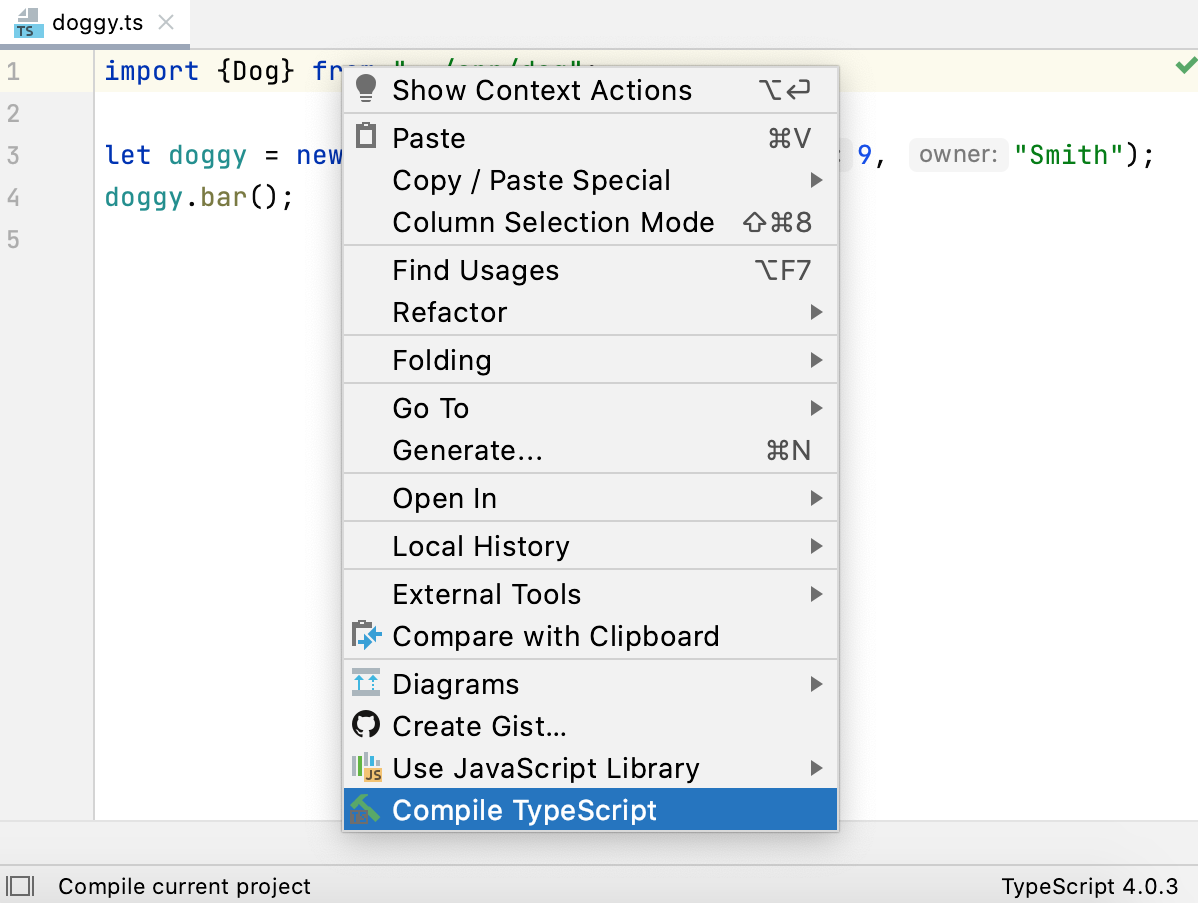The image size is (1200, 903).
Task: Click the Compare with Clipboard icon
Action: 366,636
